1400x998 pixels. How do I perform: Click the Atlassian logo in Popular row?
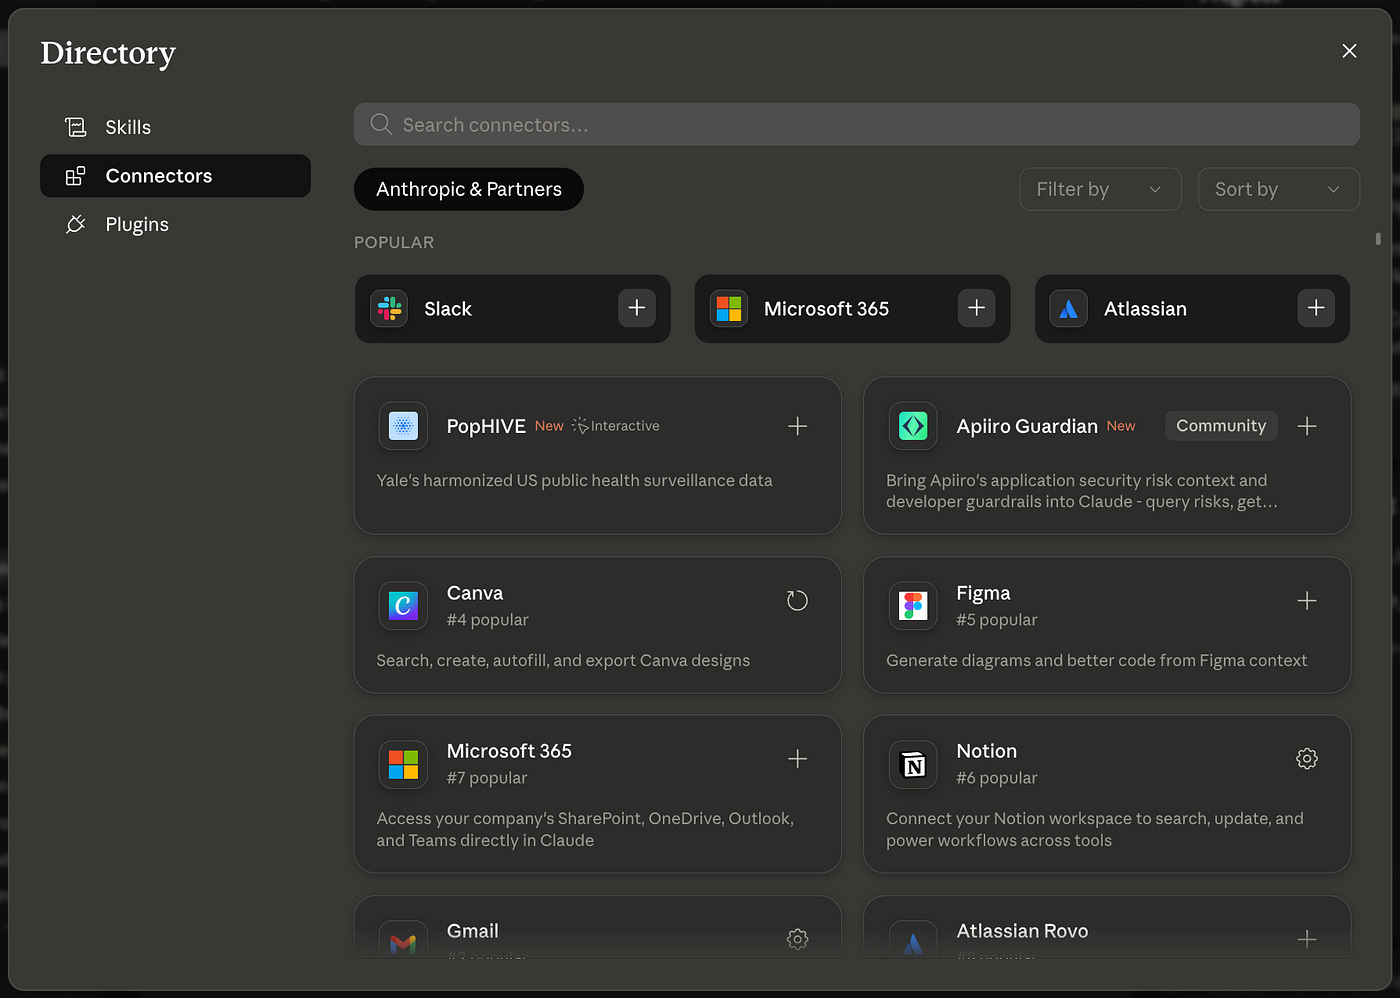1068,308
